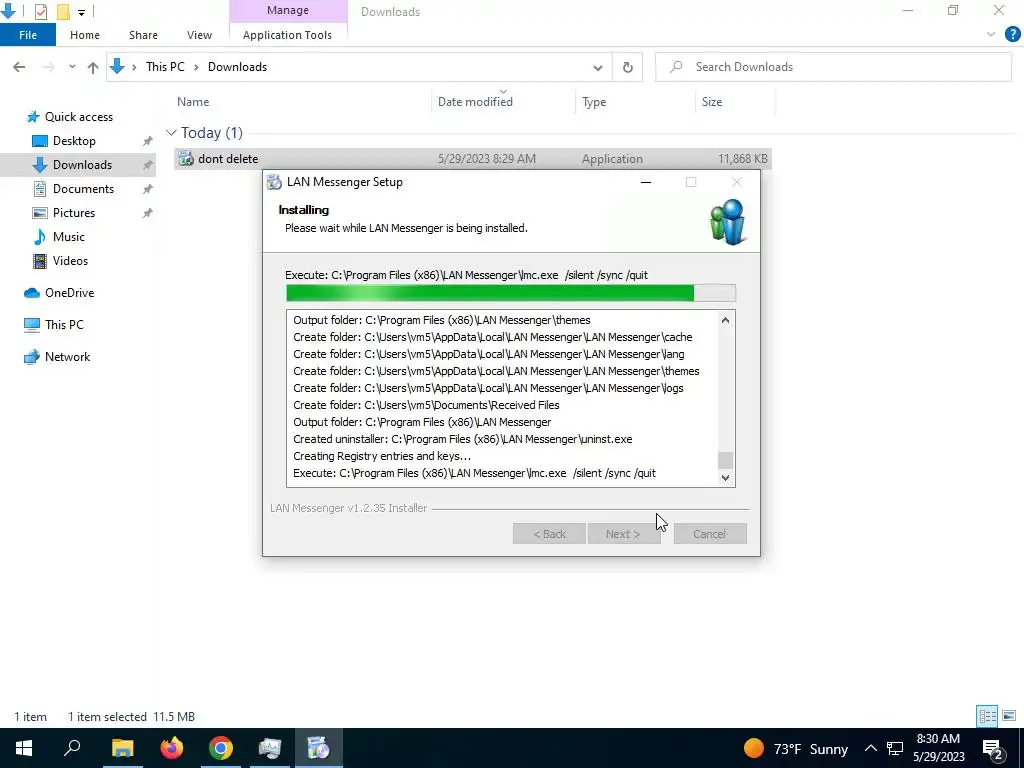The width and height of the screenshot is (1024, 768).
Task: Open Customize Quick Access Toolbar dropdown
Action: pos(82,12)
